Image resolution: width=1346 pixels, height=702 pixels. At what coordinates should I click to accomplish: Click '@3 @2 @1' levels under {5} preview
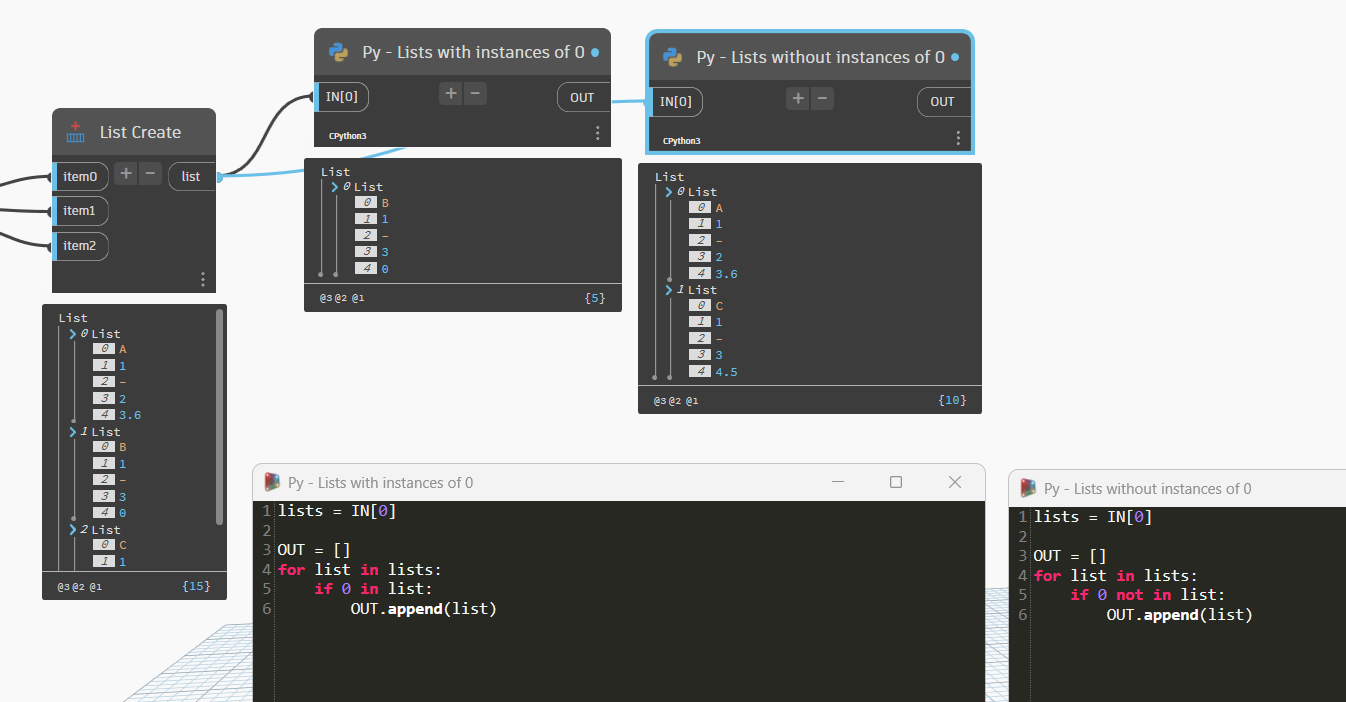click(x=341, y=298)
